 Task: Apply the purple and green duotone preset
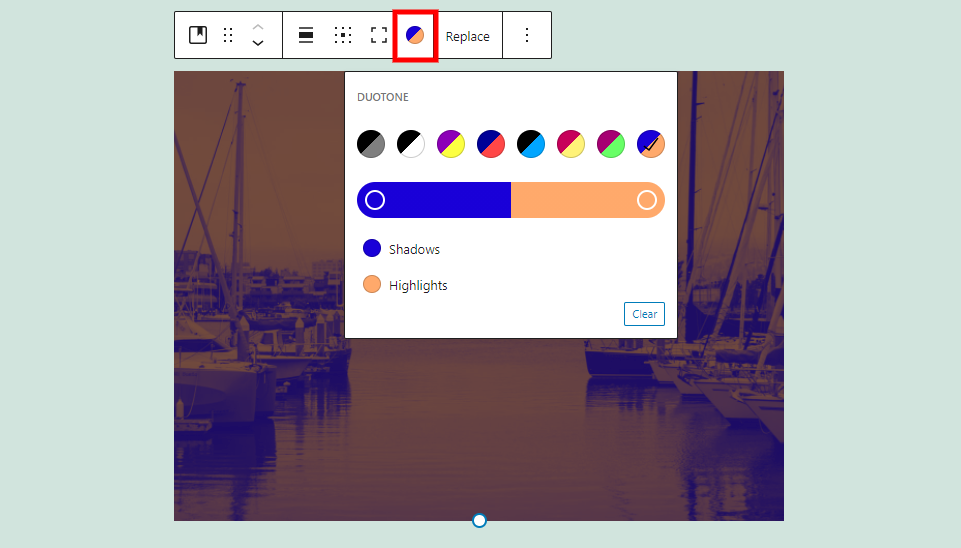(611, 144)
